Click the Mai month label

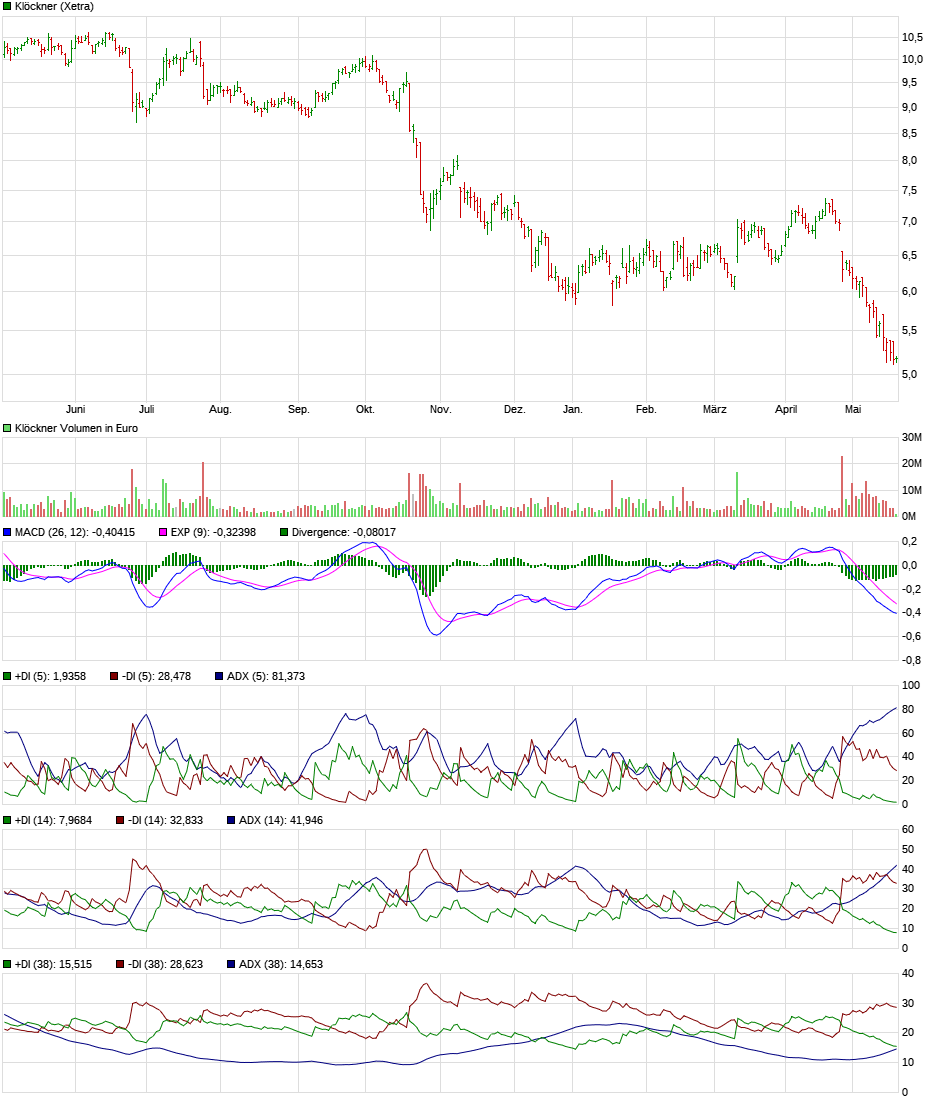pyautogui.click(x=852, y=409)
